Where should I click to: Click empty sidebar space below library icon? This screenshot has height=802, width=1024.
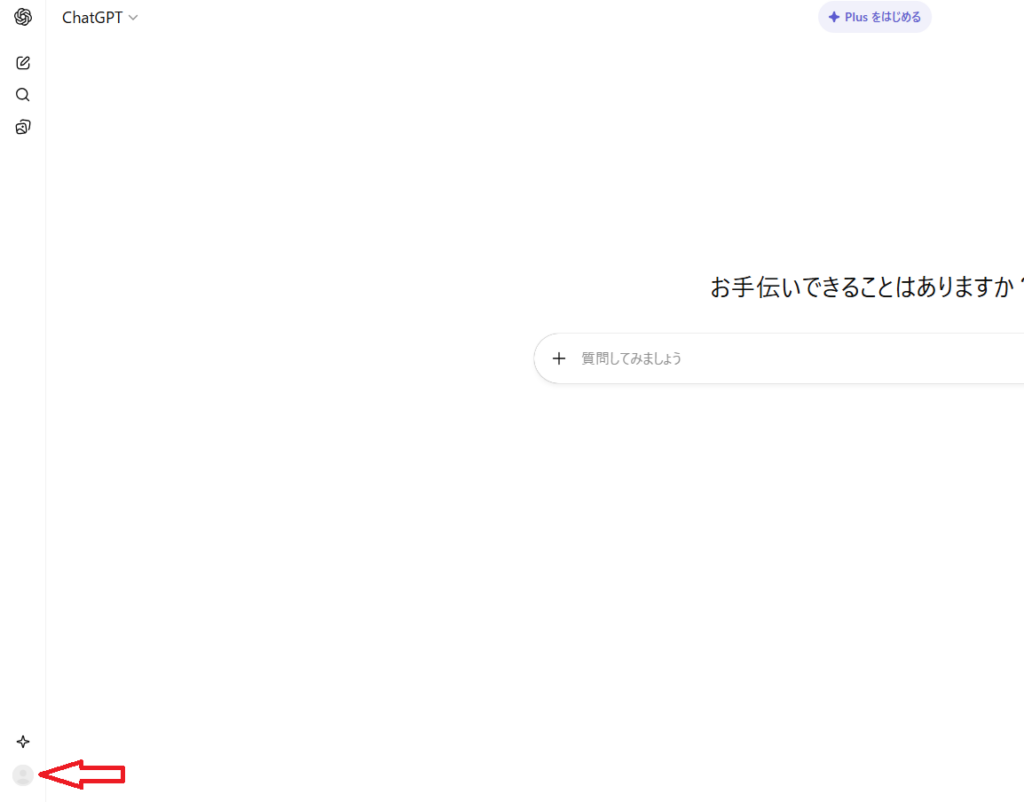point(23,400)
